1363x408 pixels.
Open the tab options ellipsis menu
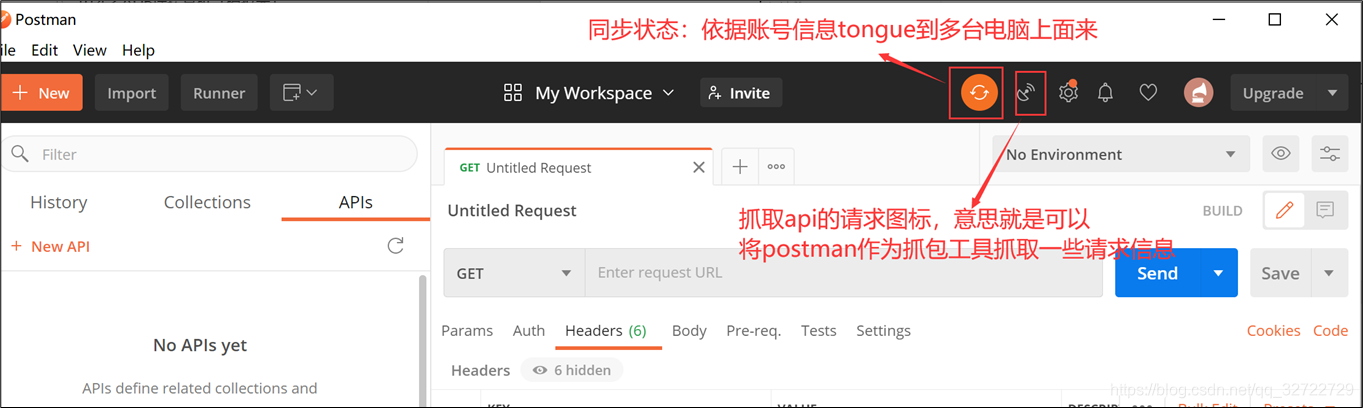pos(776,167)
